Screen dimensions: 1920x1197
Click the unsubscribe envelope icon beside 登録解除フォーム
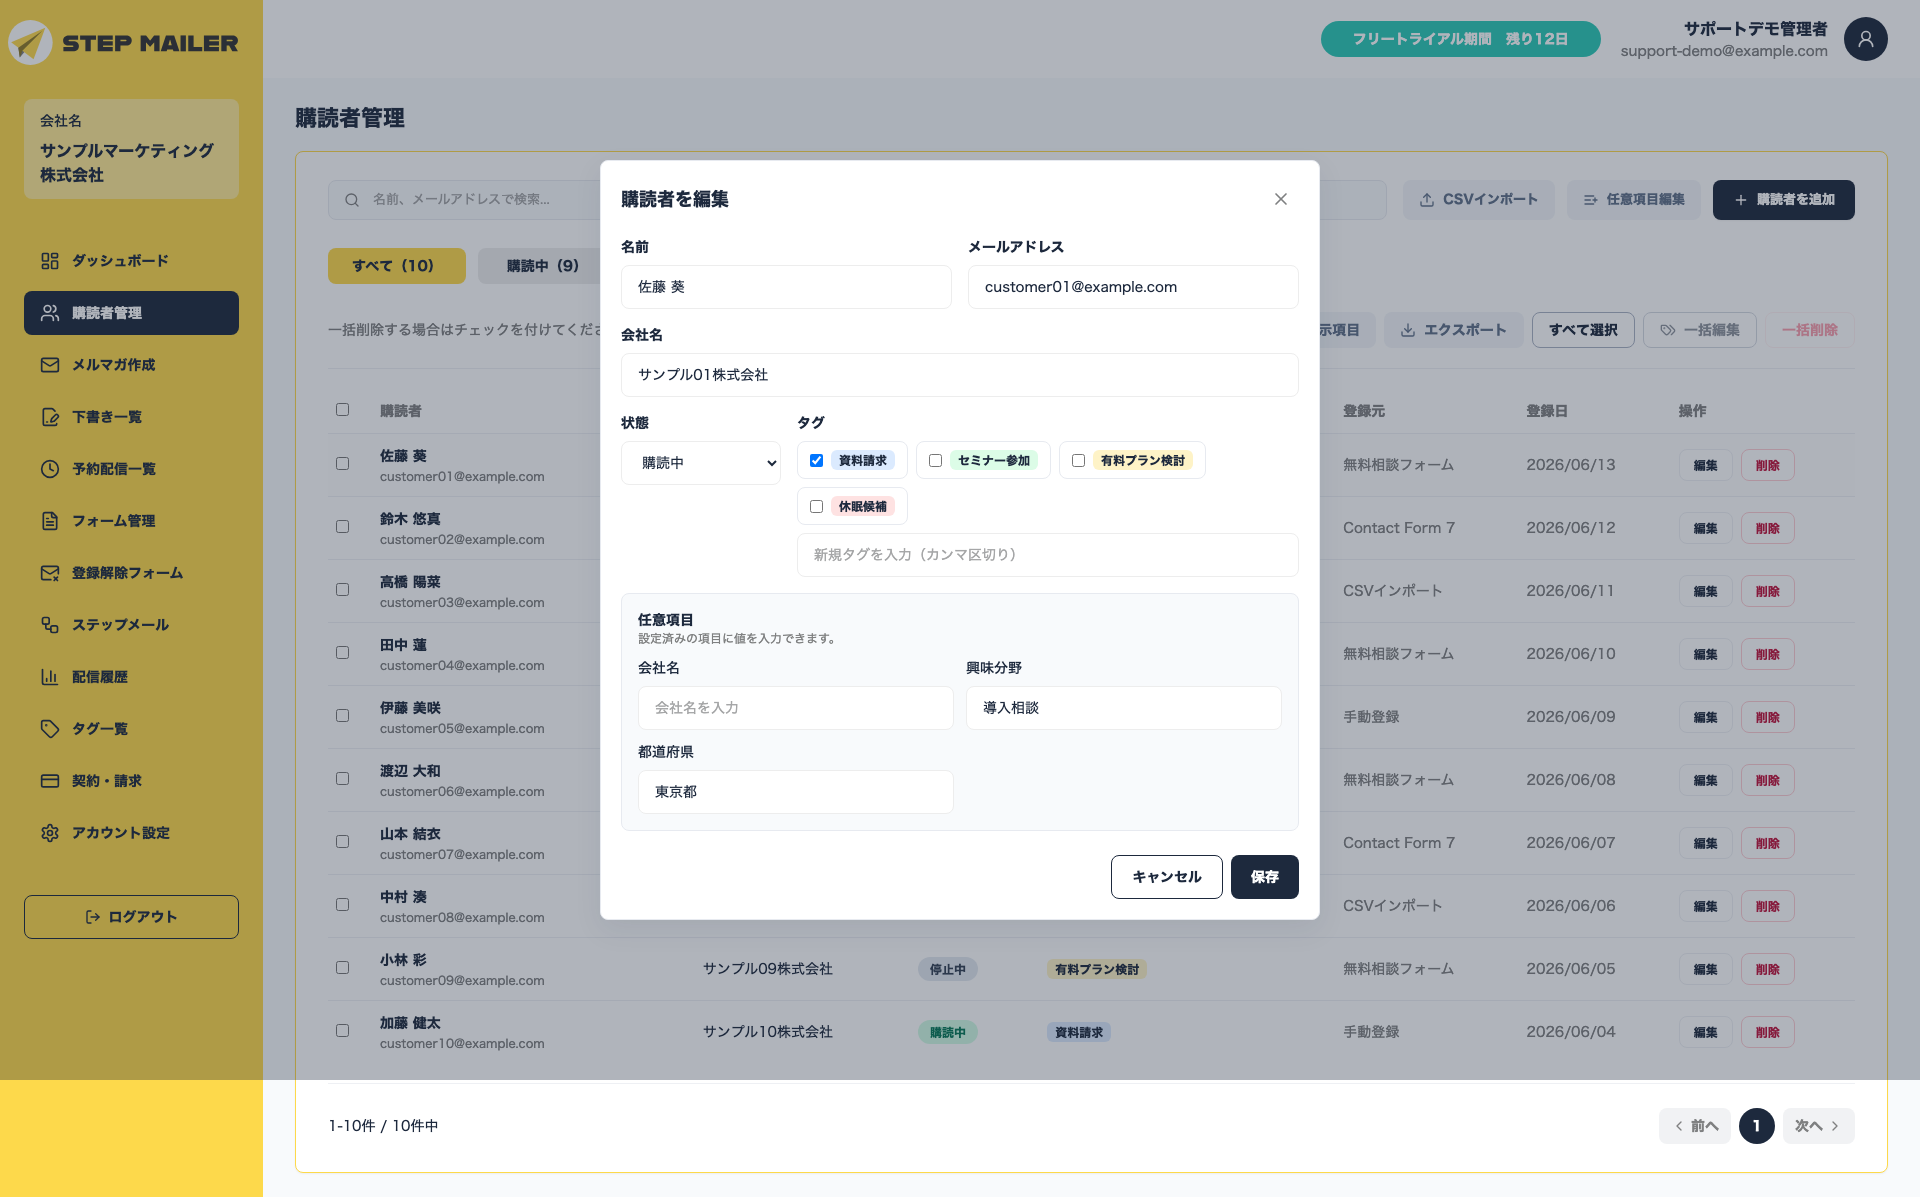click(x=50, y=573)
